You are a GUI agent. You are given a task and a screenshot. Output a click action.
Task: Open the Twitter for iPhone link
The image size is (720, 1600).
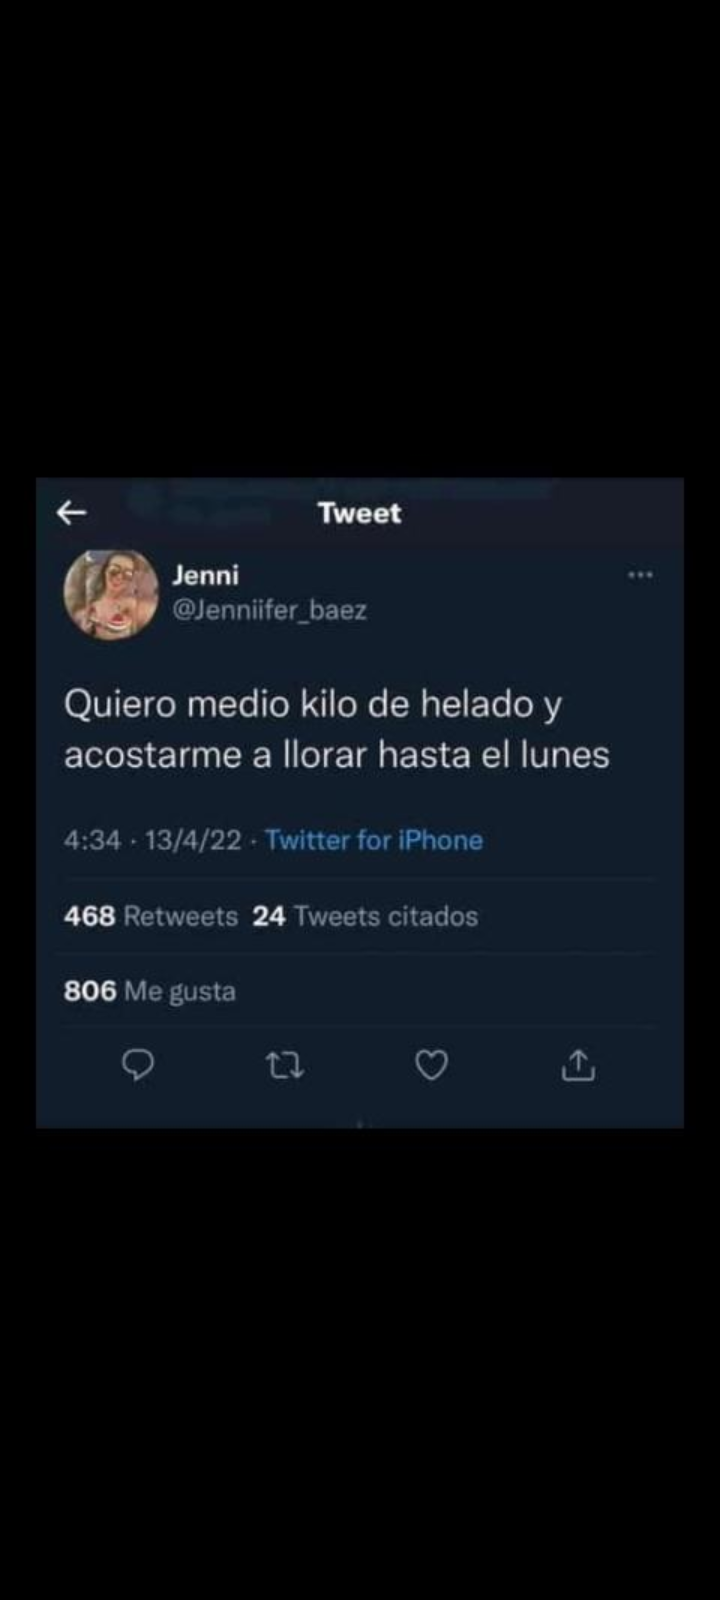pos(374,840)
